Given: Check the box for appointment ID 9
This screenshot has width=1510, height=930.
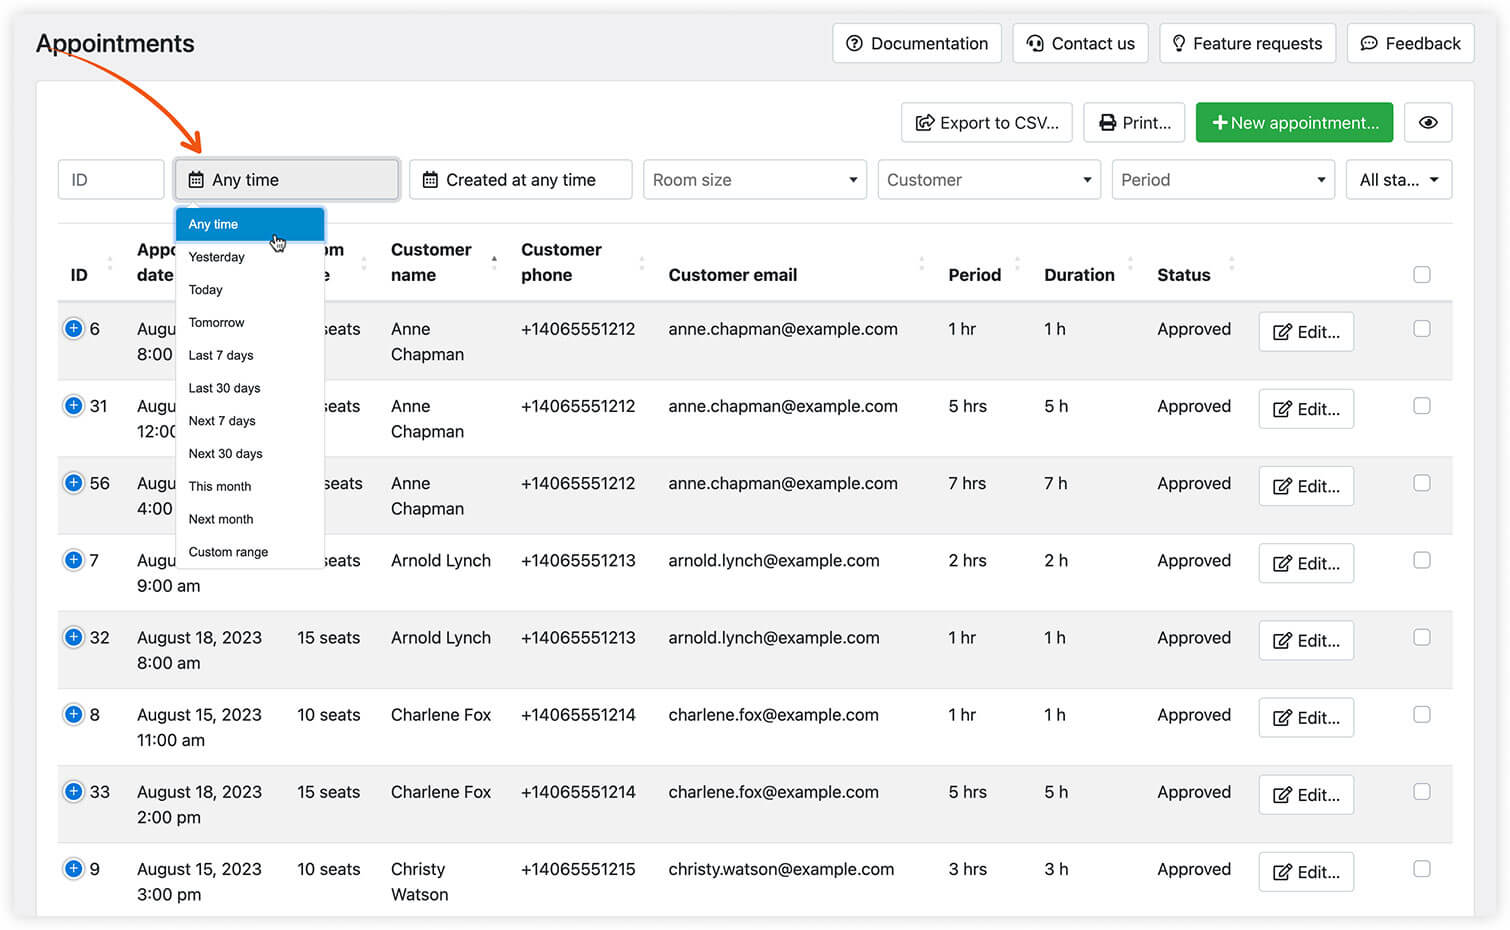Looking at the screenshot, I should click(1422, 868).
